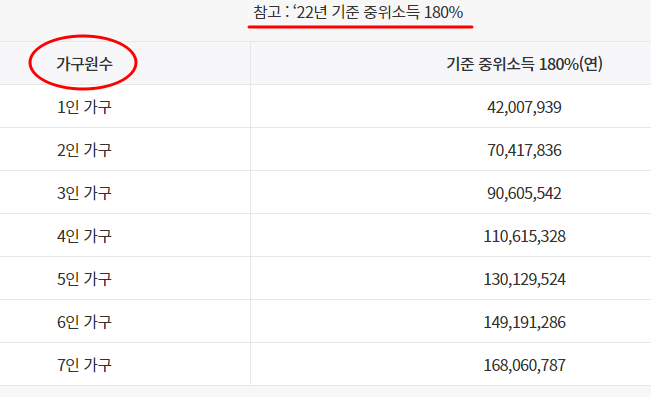
Task: Select the '7인 가구' row label
Action: click(x=84, y=365)
